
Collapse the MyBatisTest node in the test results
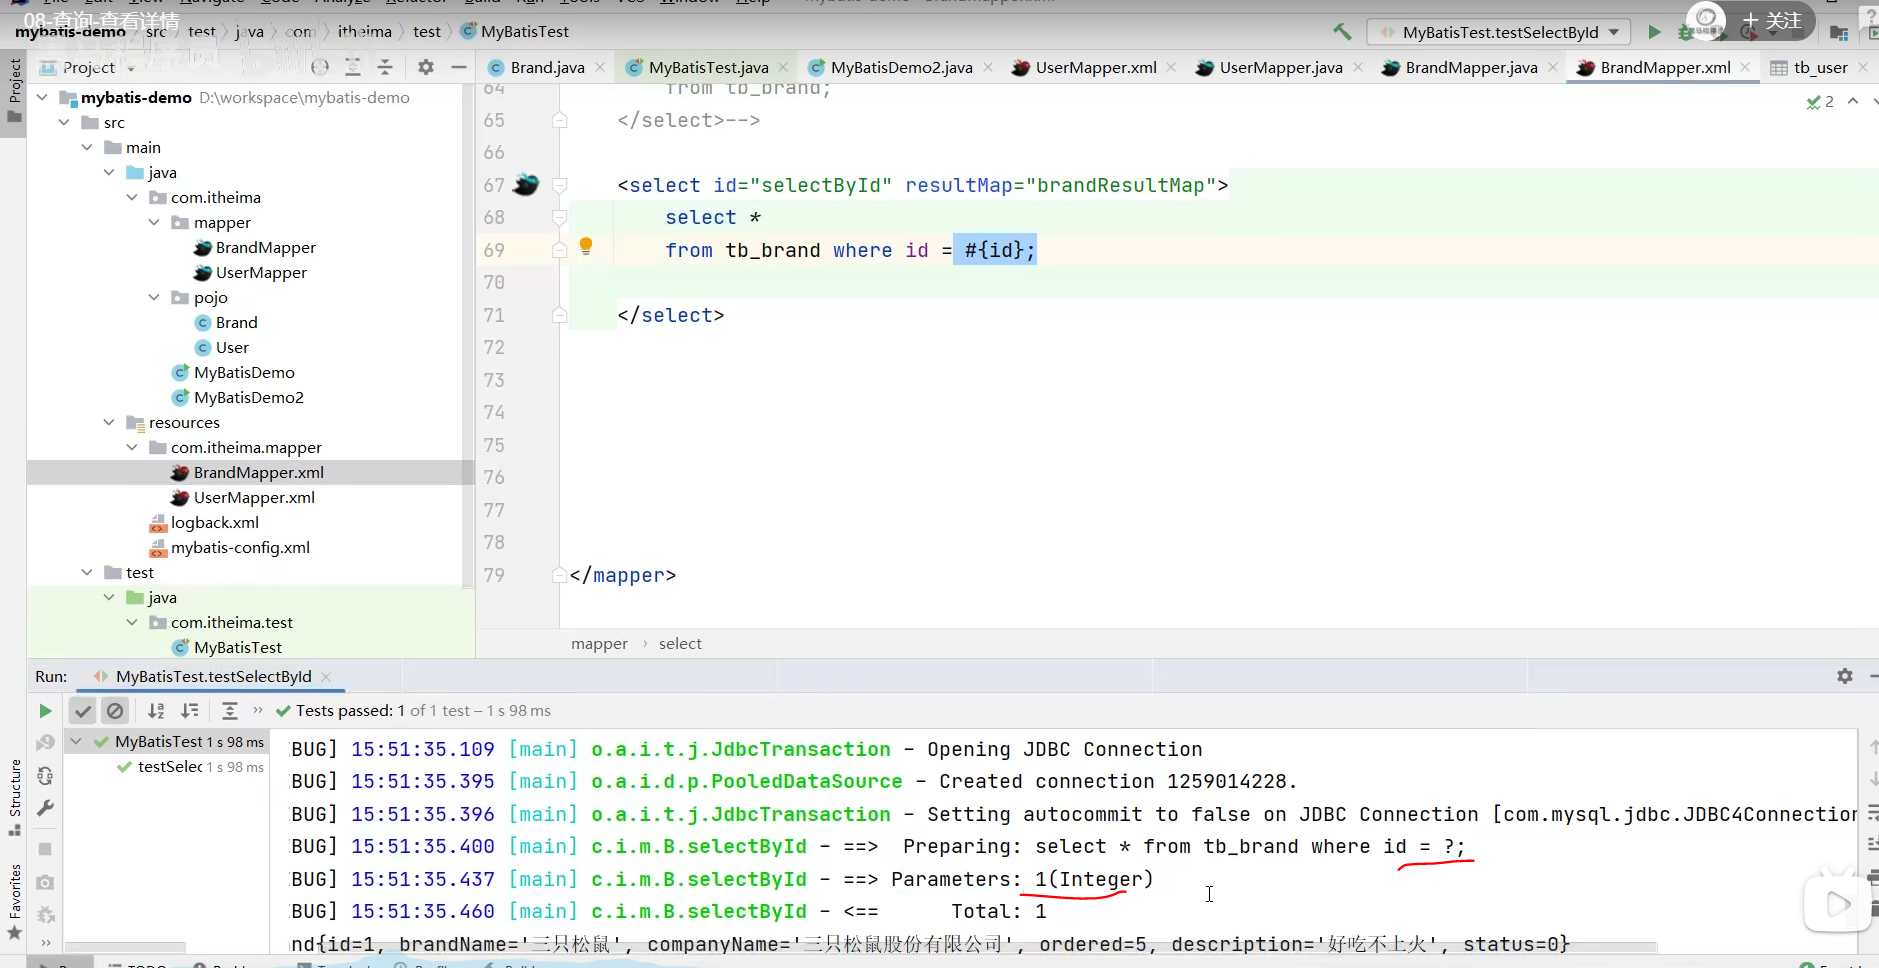pos(76,741)
